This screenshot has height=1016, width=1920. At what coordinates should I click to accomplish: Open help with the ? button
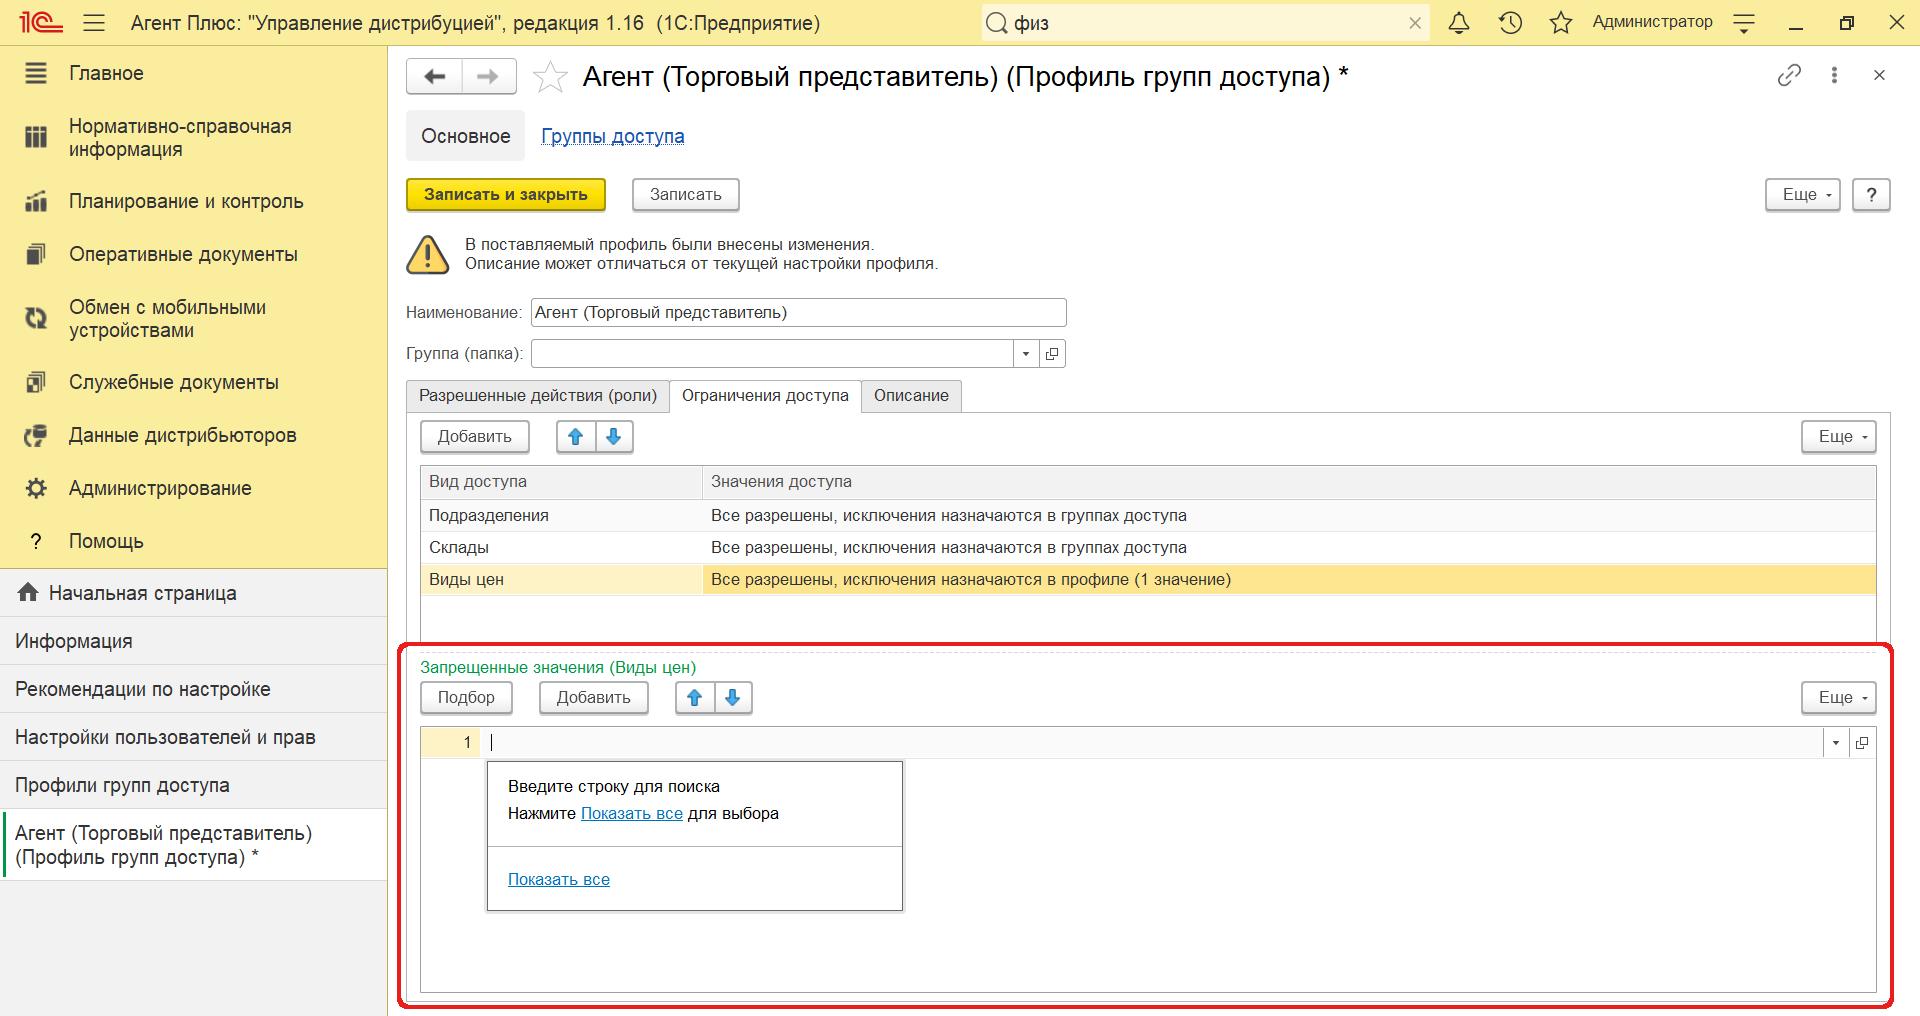1871,194
